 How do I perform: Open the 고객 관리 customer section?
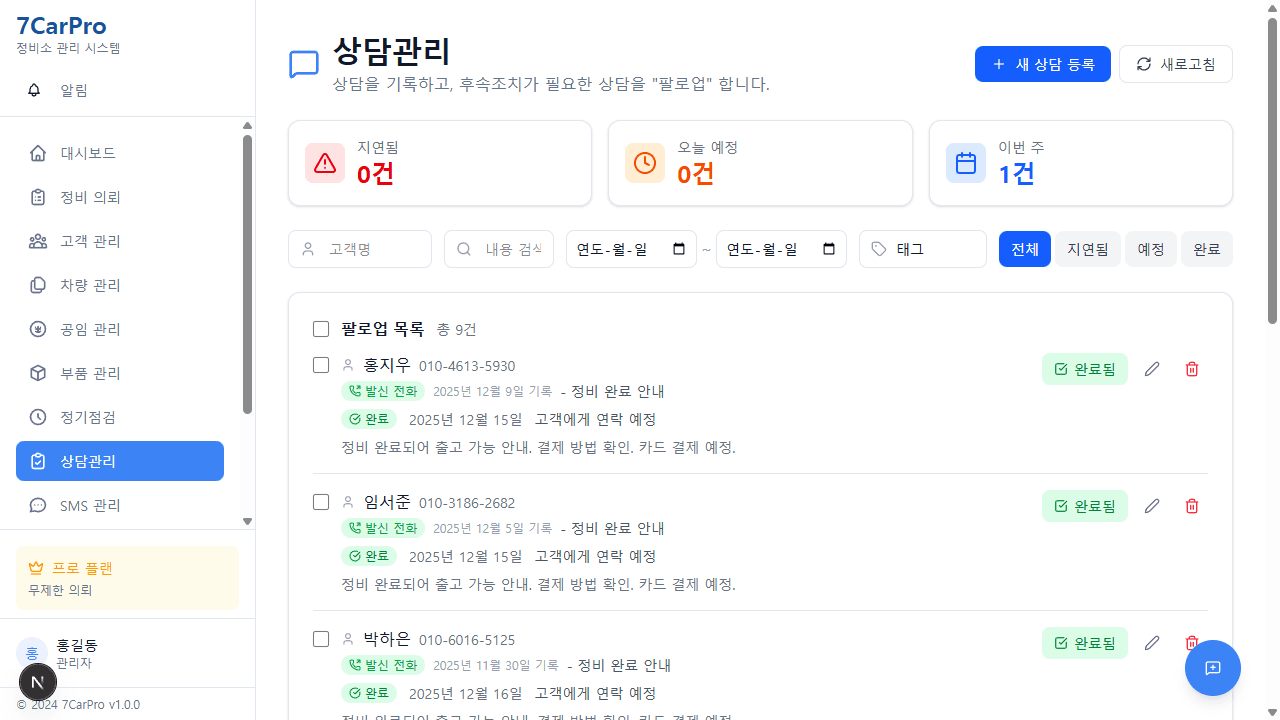[92, 240]
